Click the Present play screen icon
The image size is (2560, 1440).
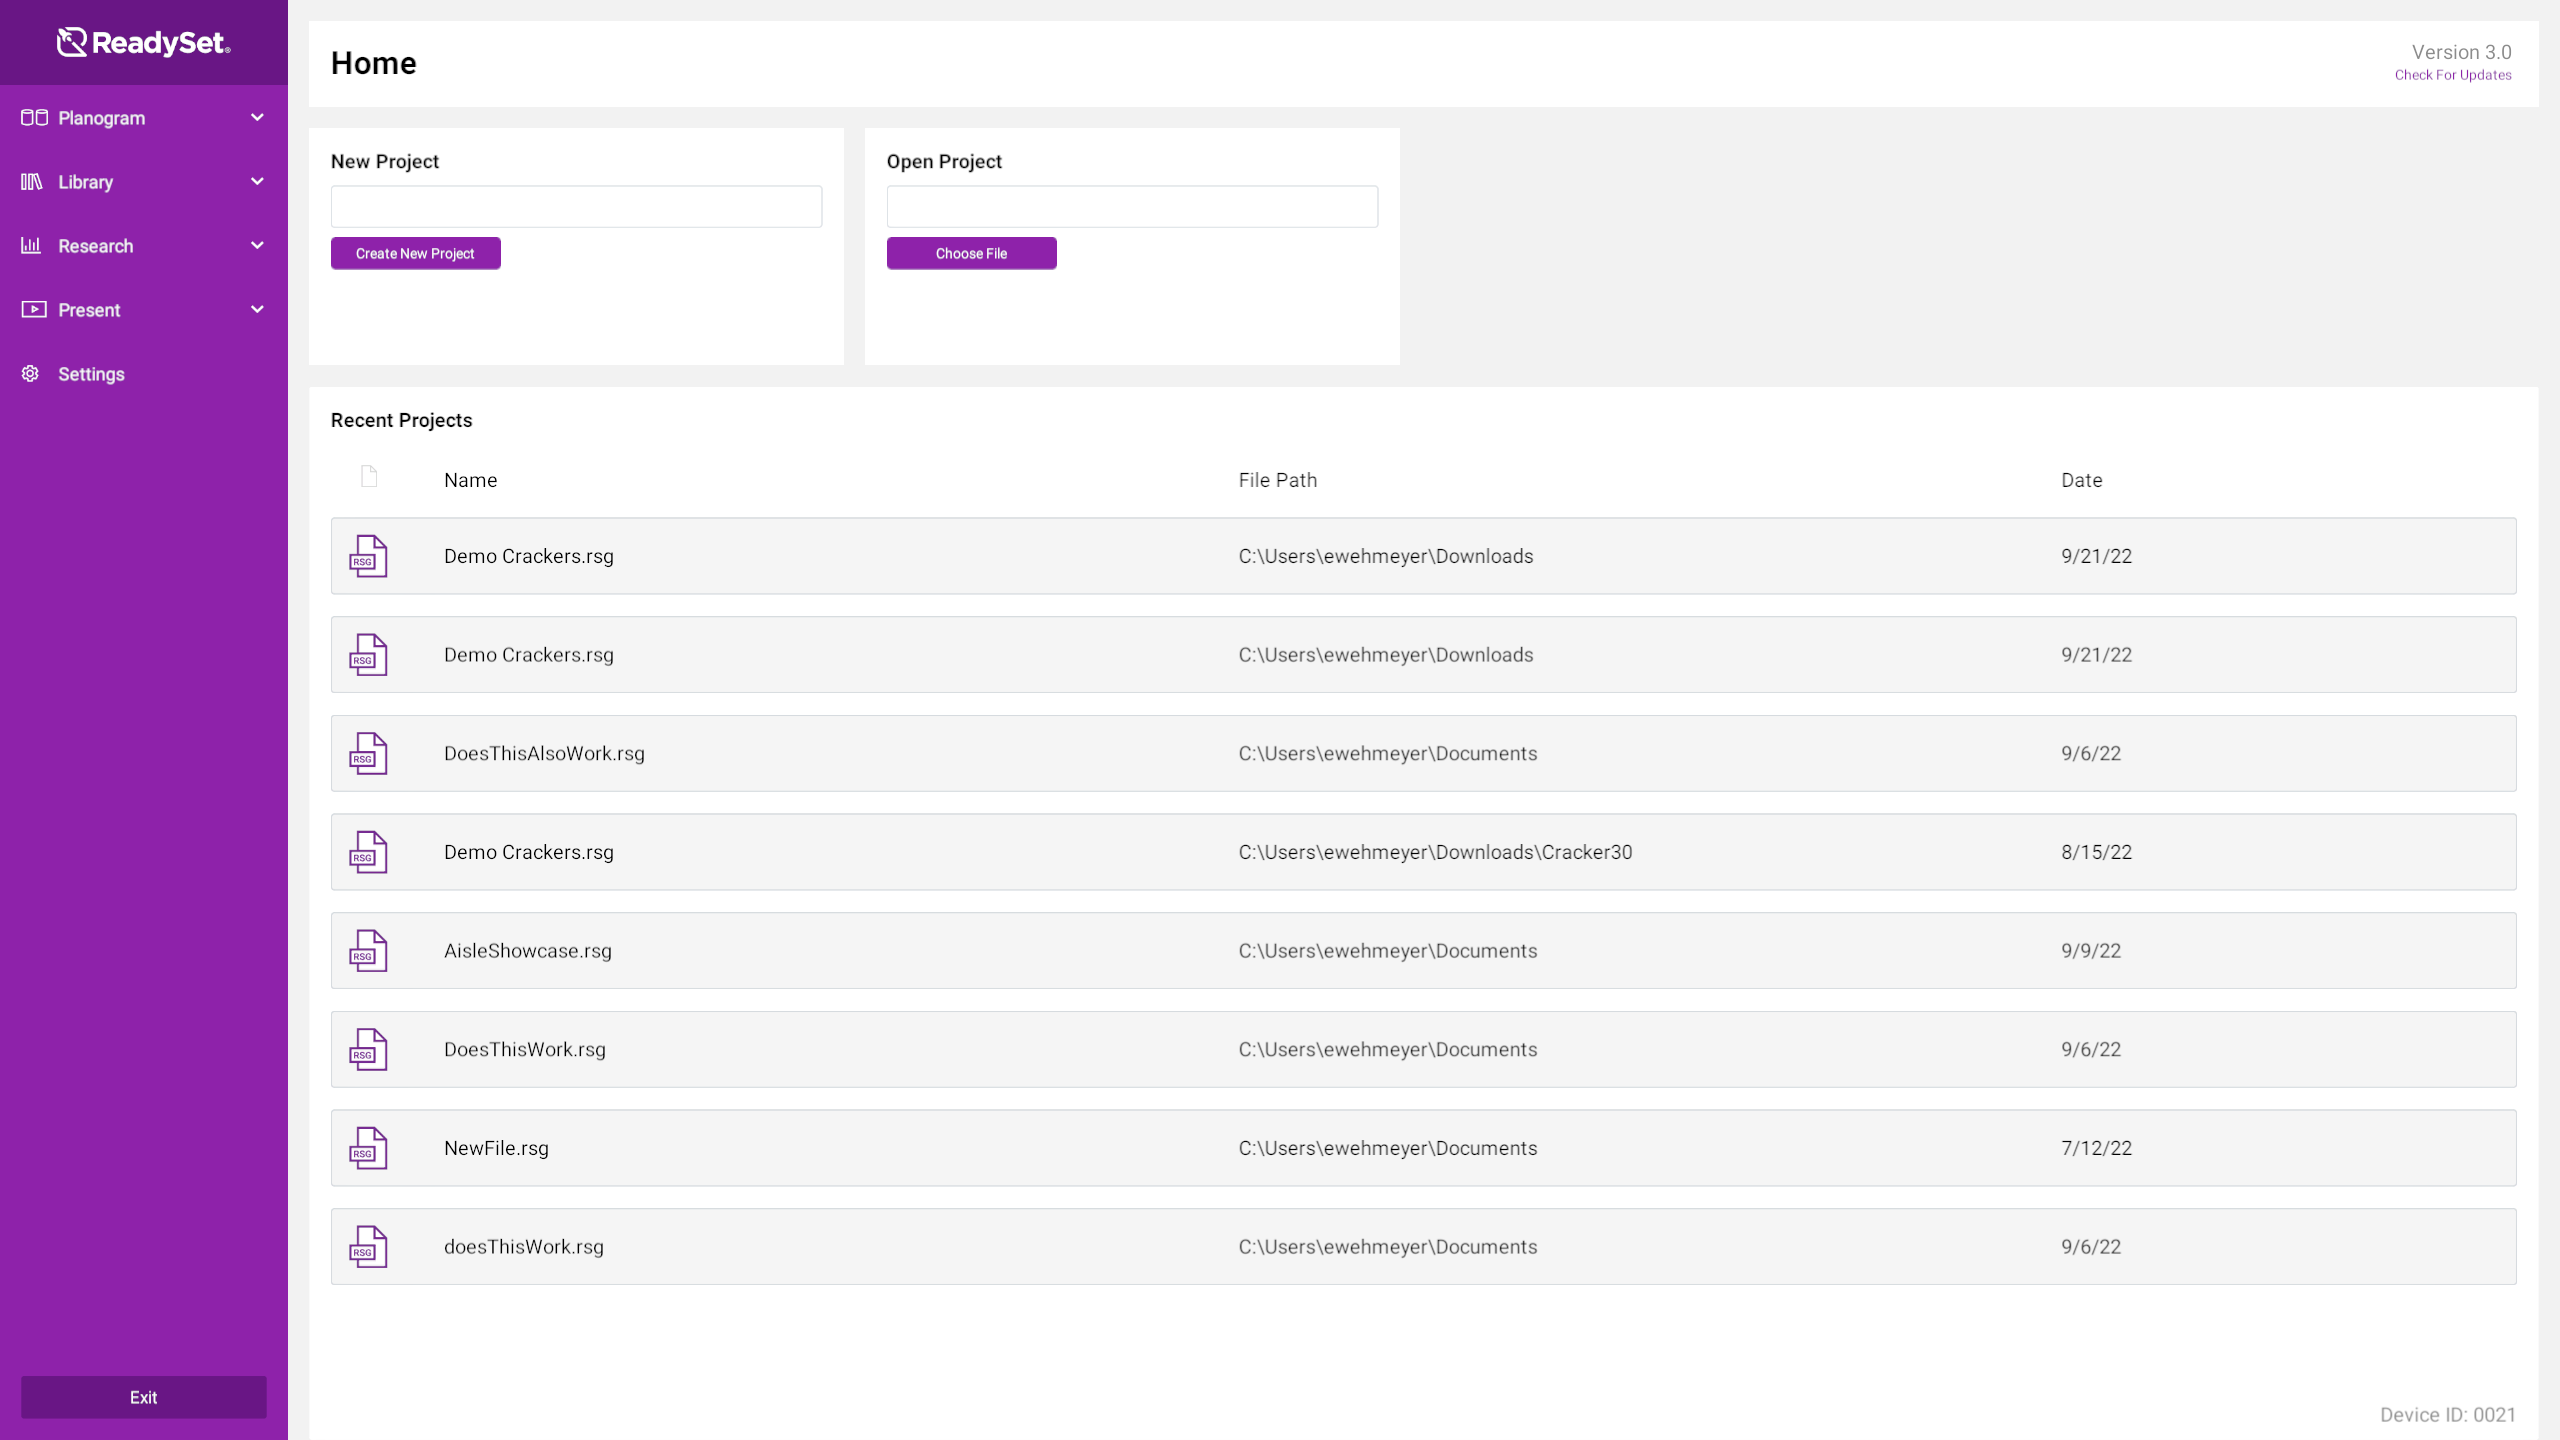[x=34, y=310]
